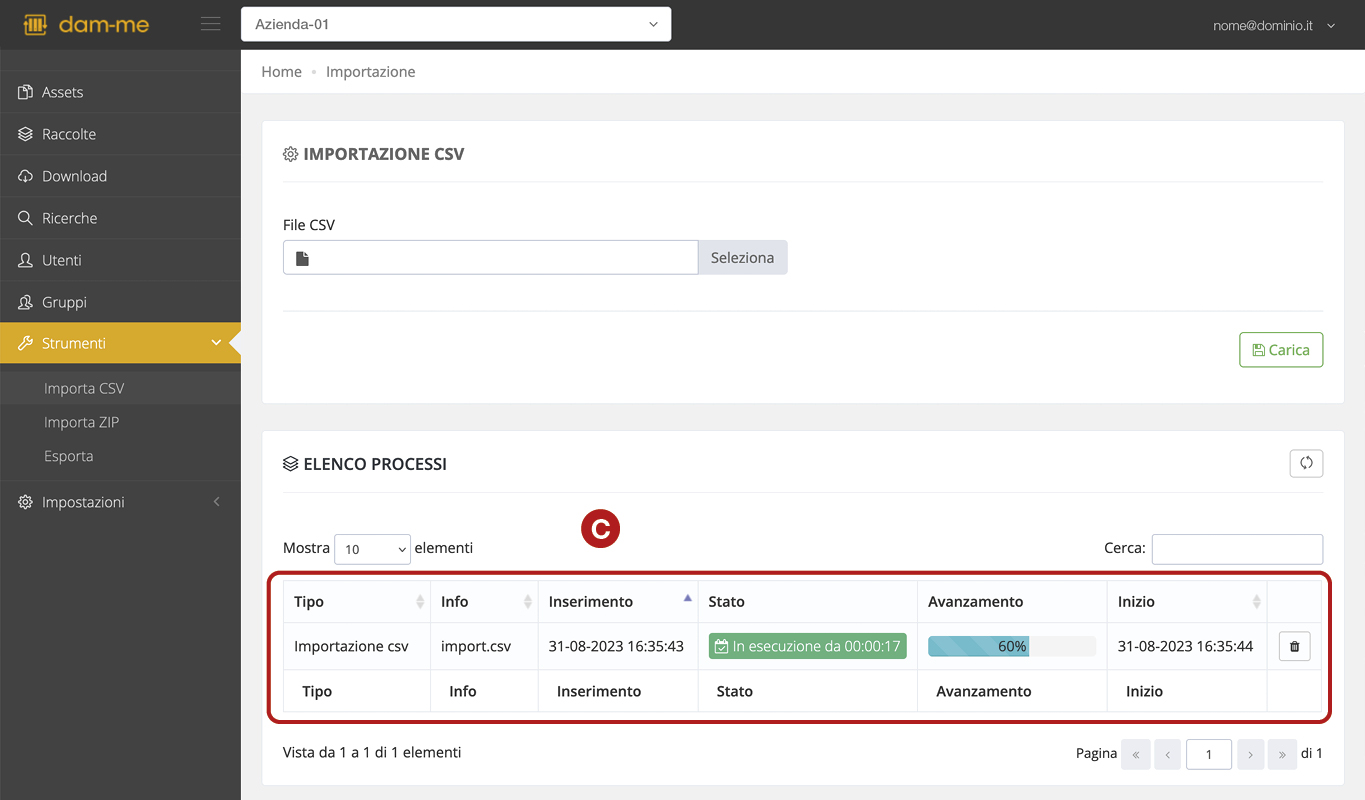This screenshot has width=1365, height=800.
Task: Click the Strumenti wrench icon
Action: (x=25, y=343)
